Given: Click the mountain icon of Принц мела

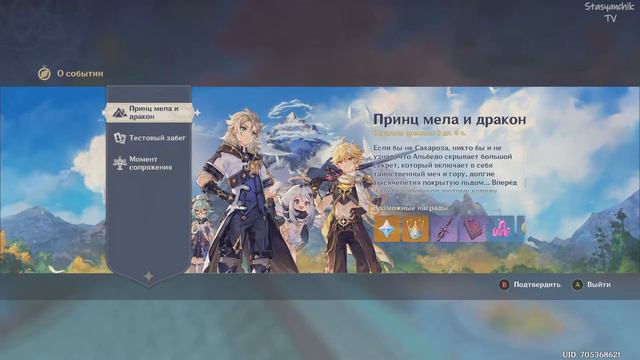Looking at the screenshot, I should (x=119, y=113).
